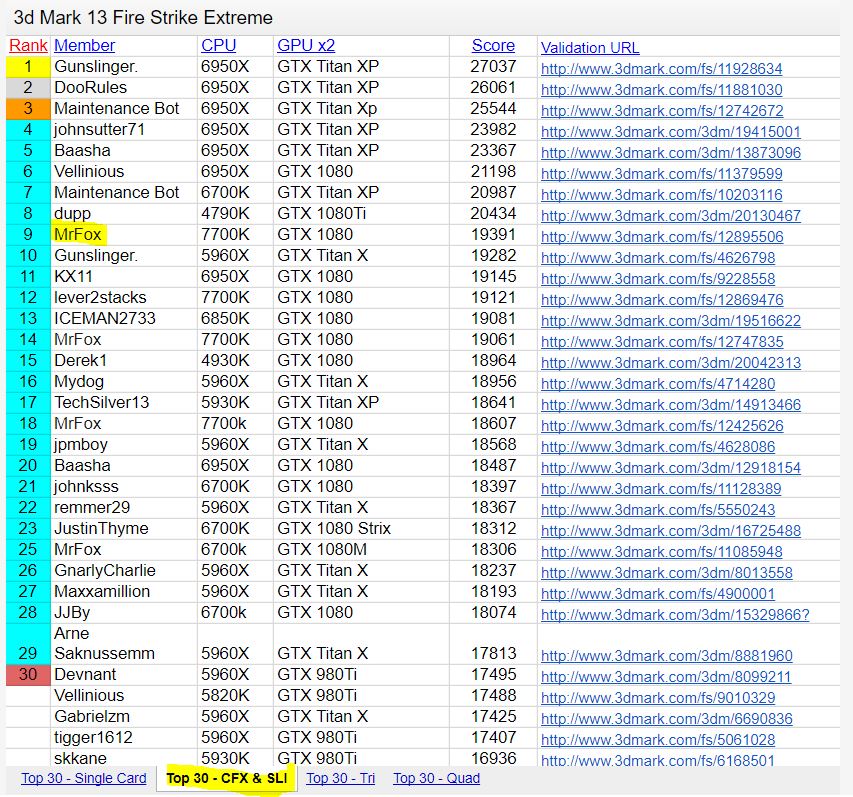
Task: Open validation link ending in 3dm/20130467
Action: [671, 216]
